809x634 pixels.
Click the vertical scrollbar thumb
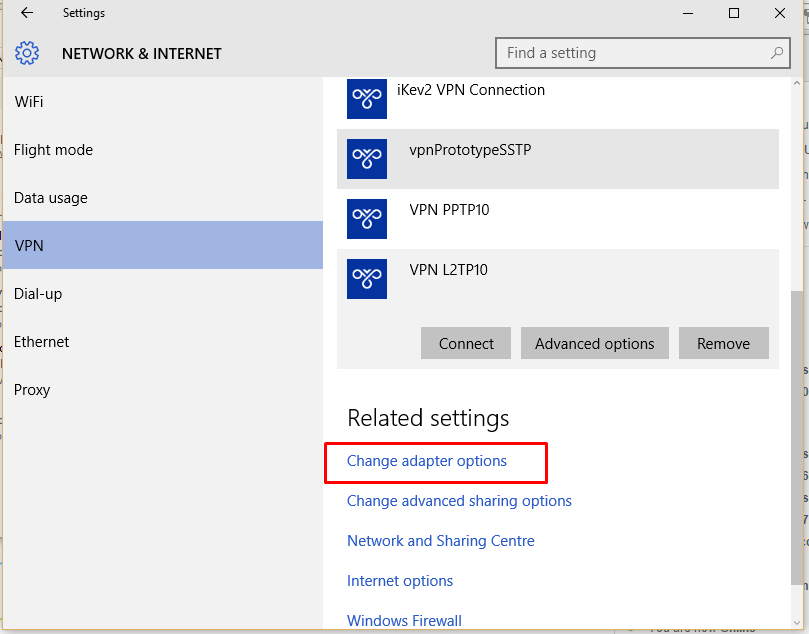click(797, 438)
